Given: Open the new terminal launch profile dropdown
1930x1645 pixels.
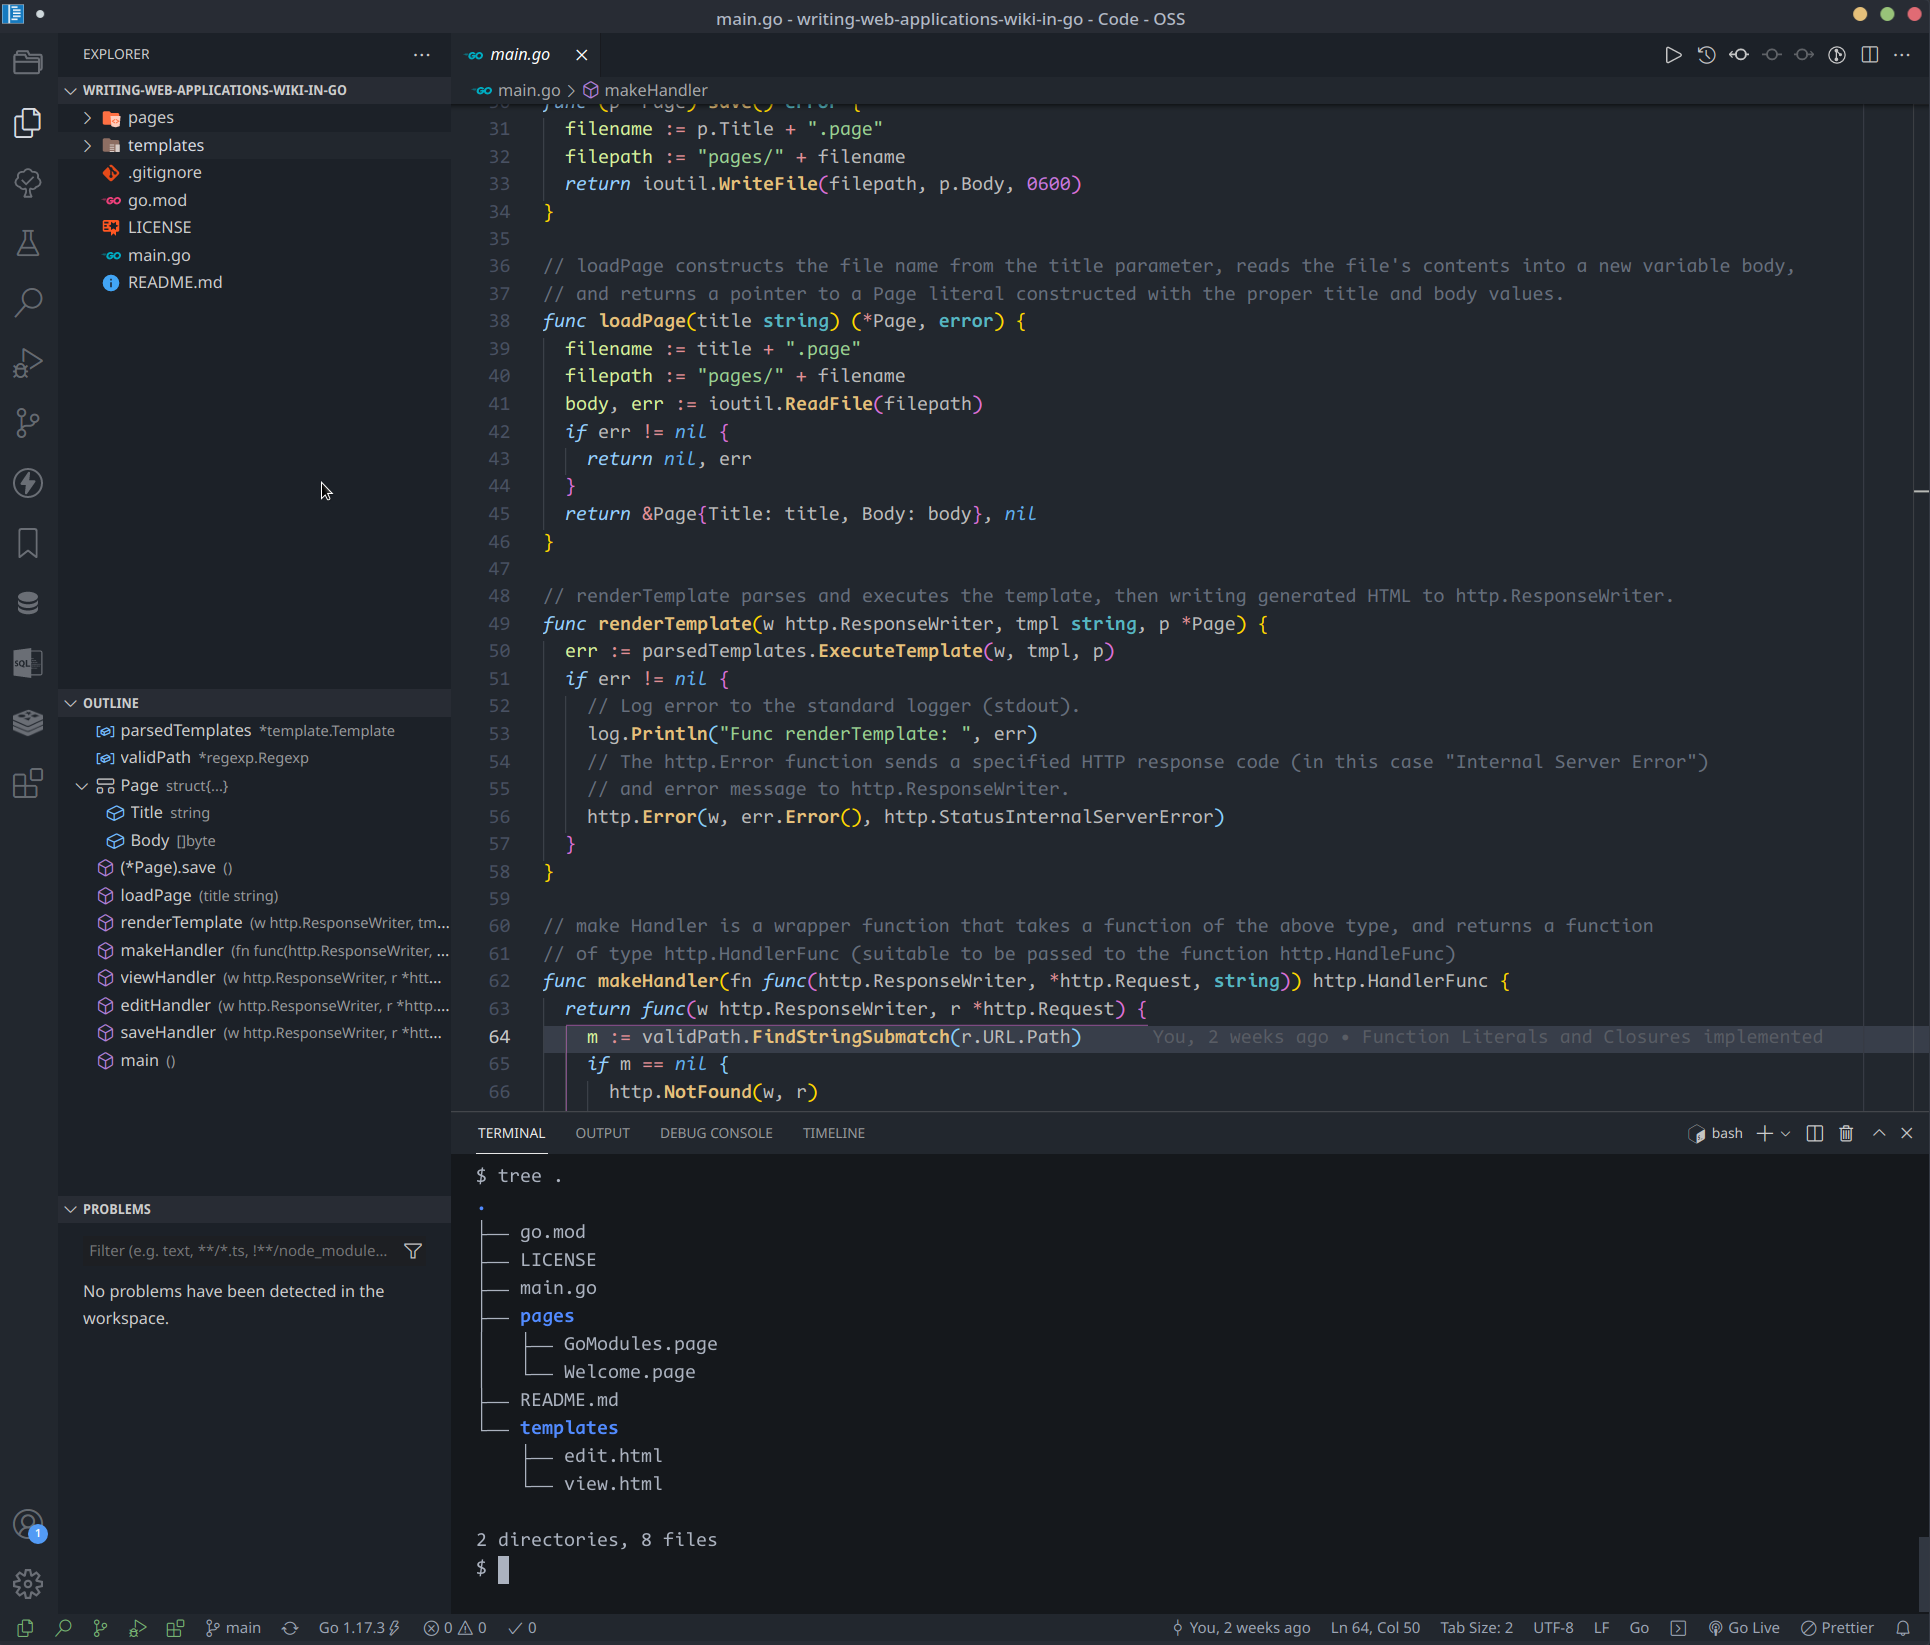Looking at the screenshot, I should (x=1786, y=1133).
